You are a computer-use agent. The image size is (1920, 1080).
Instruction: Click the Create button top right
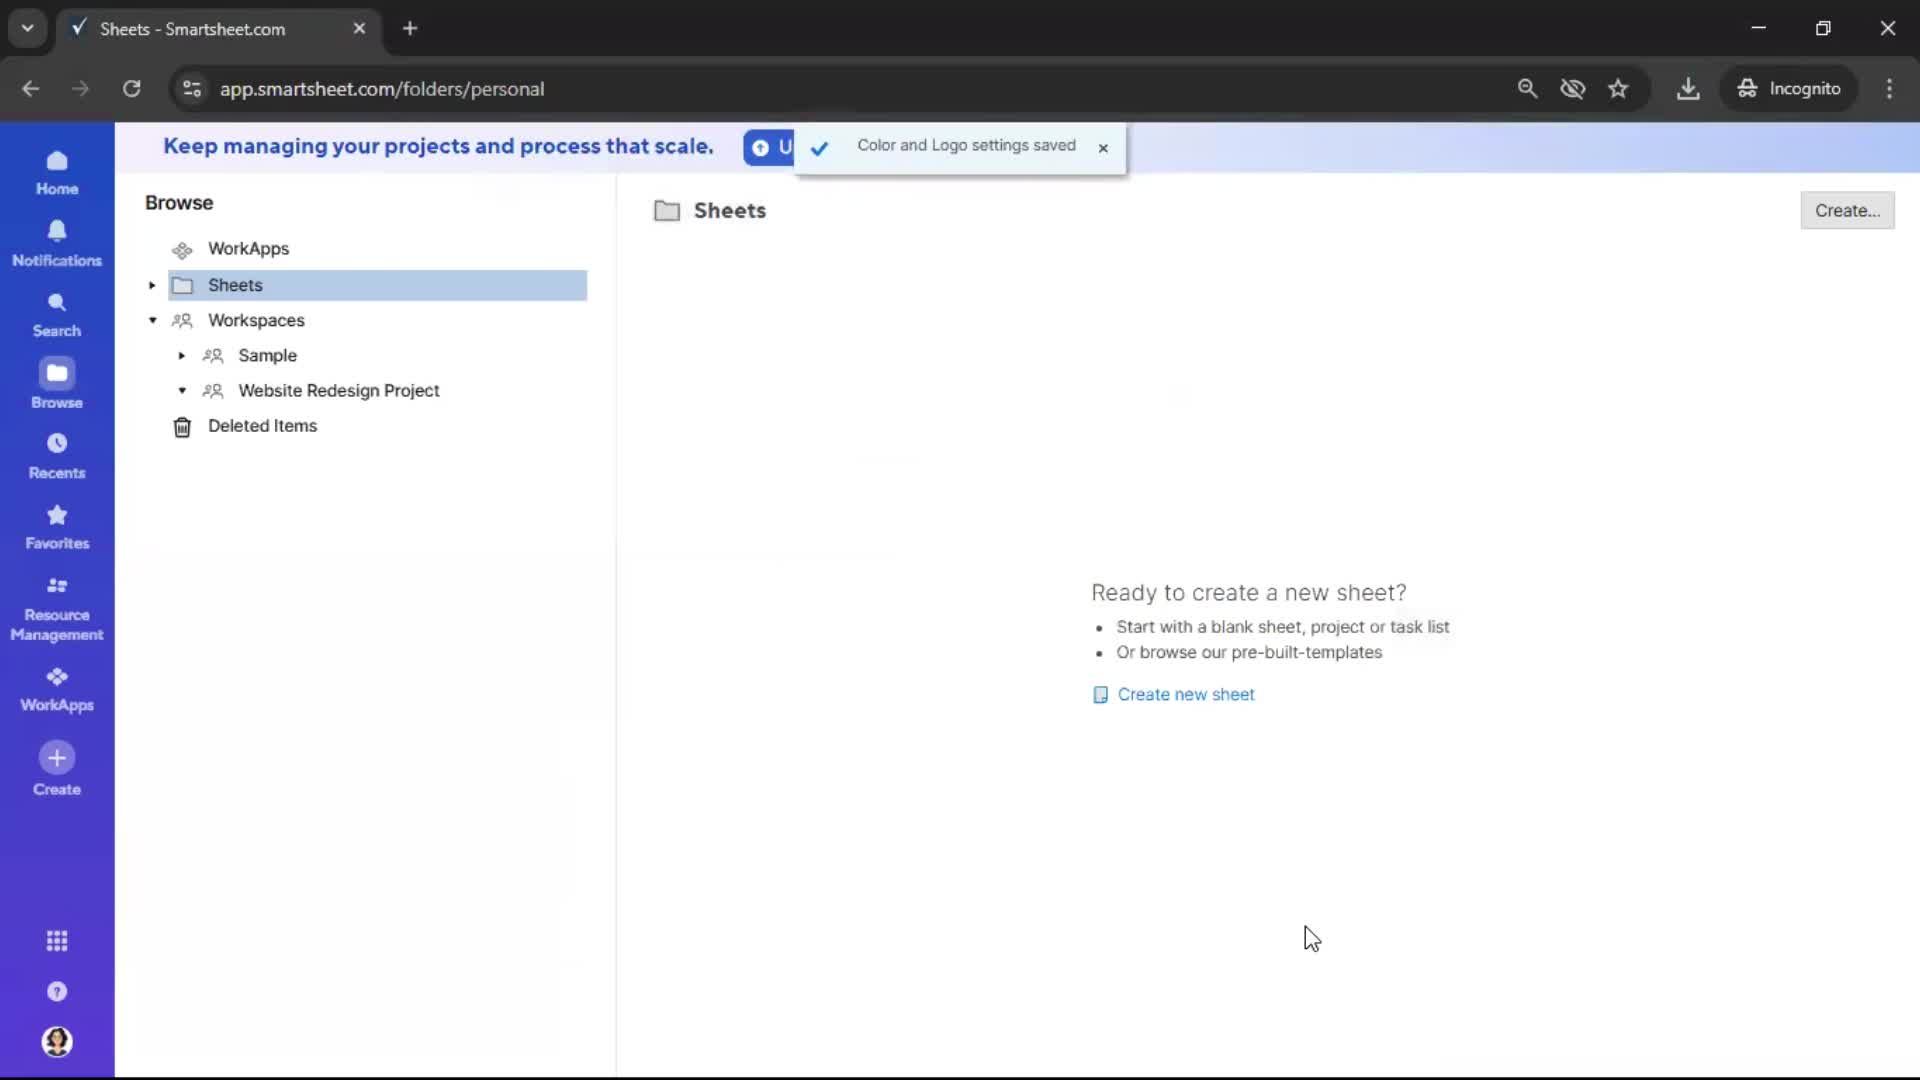[1847, 210]
